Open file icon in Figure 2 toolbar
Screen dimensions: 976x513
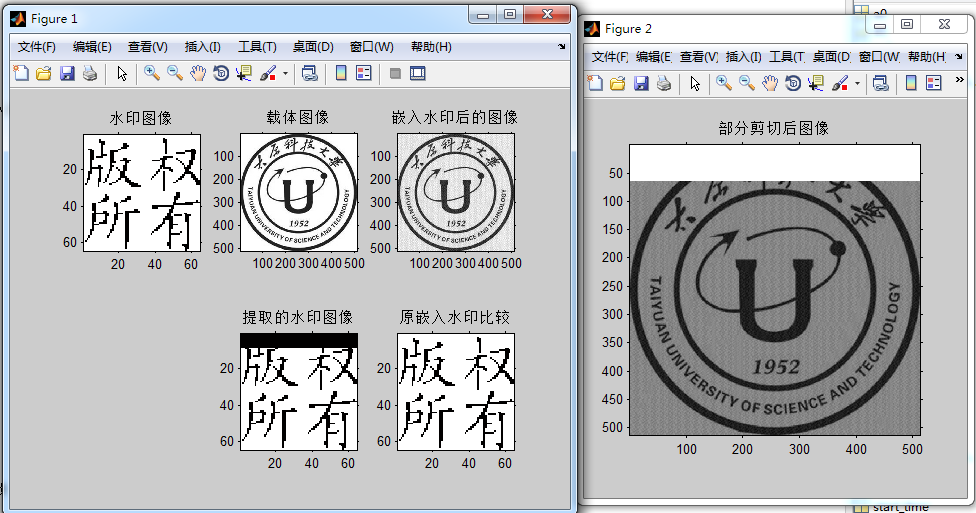tap(617, 83)
